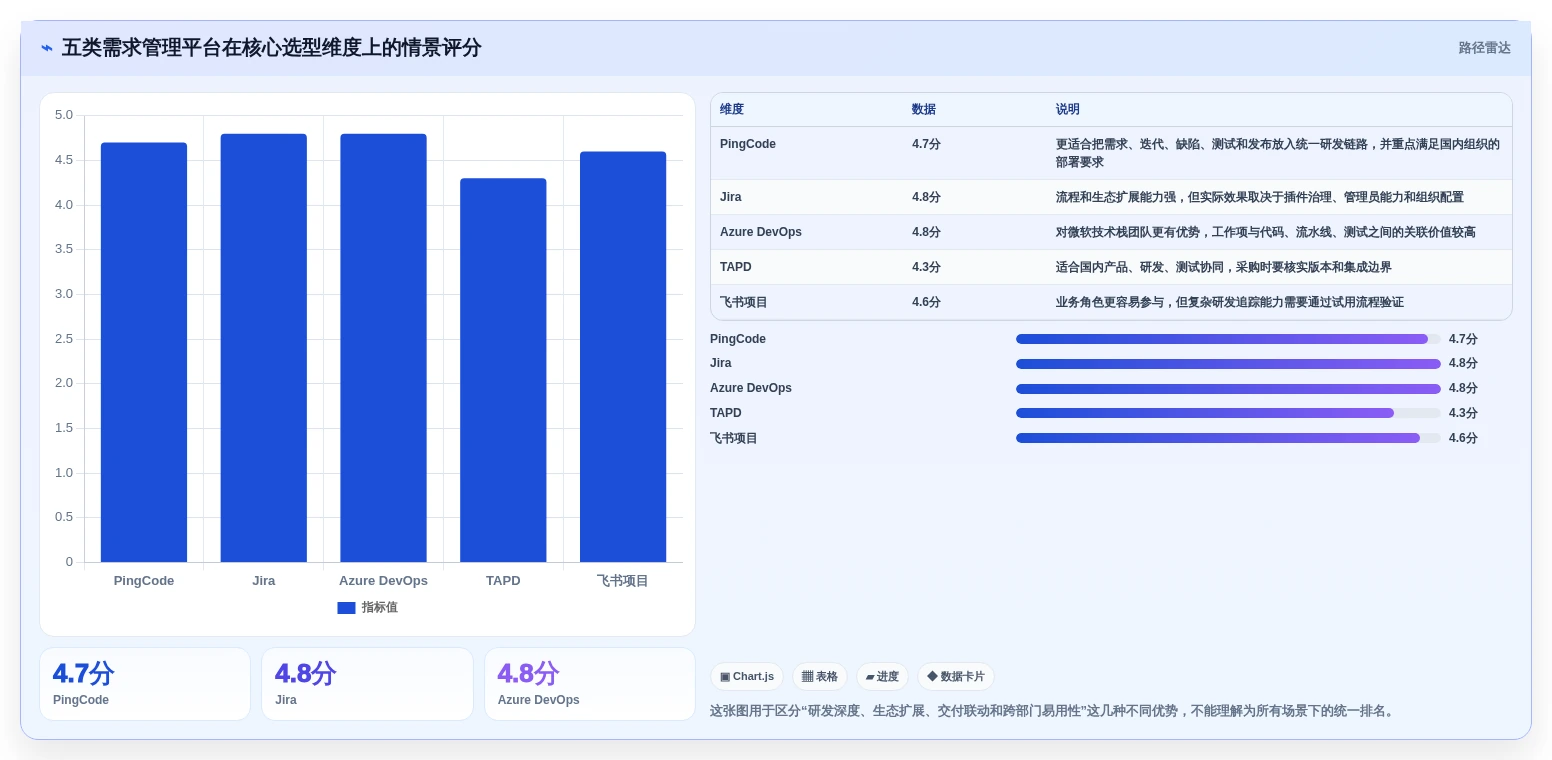Select the Chart.js tag chip

pos(747,677)
